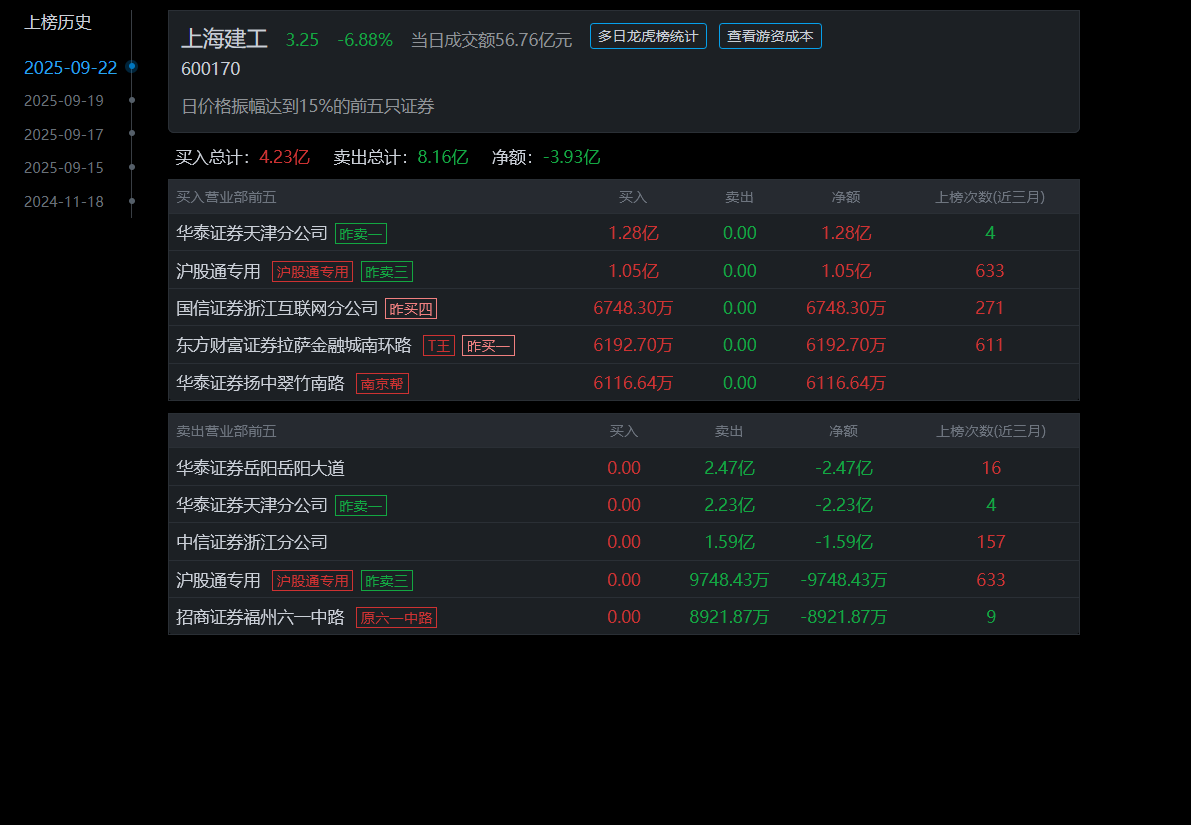Screen dimensions: 1191x825
Task: Click the 原六一中路 tag
Action: pos(396,618)
